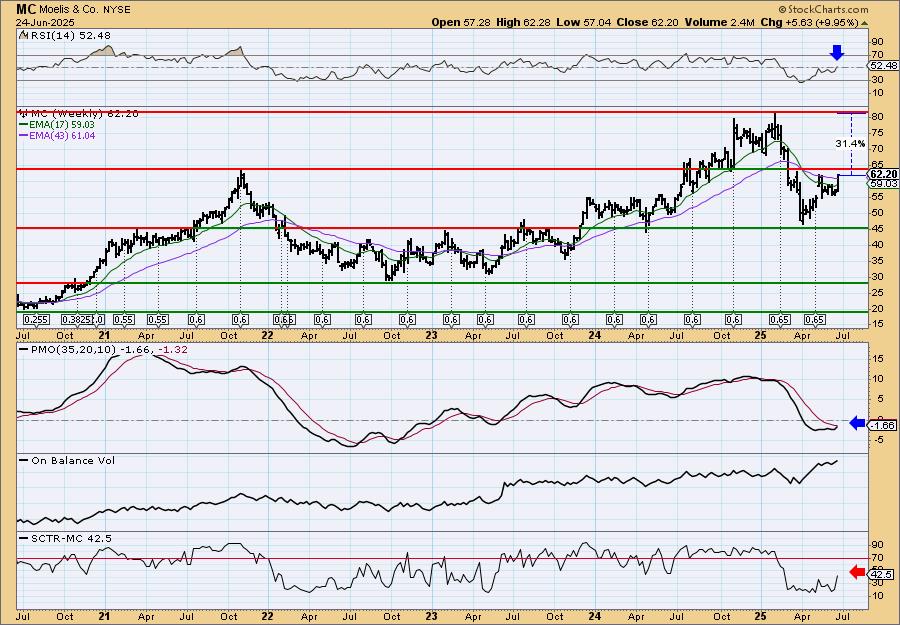
Task: Click the 62.20 last-price tag on price axis
Action: coord(883,174)
